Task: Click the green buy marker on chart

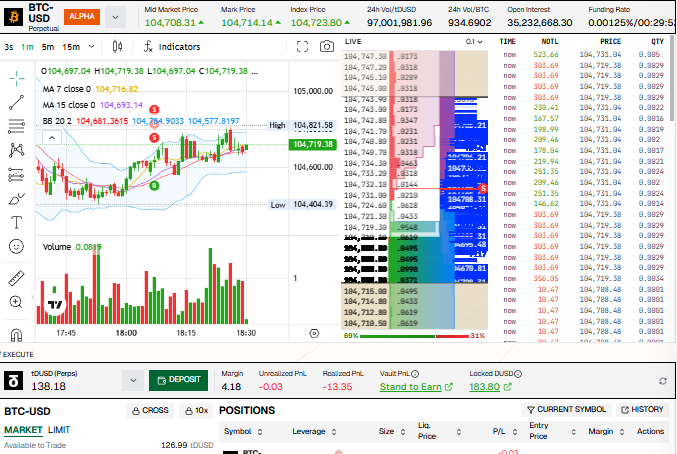Action: (x=154, y=186)
